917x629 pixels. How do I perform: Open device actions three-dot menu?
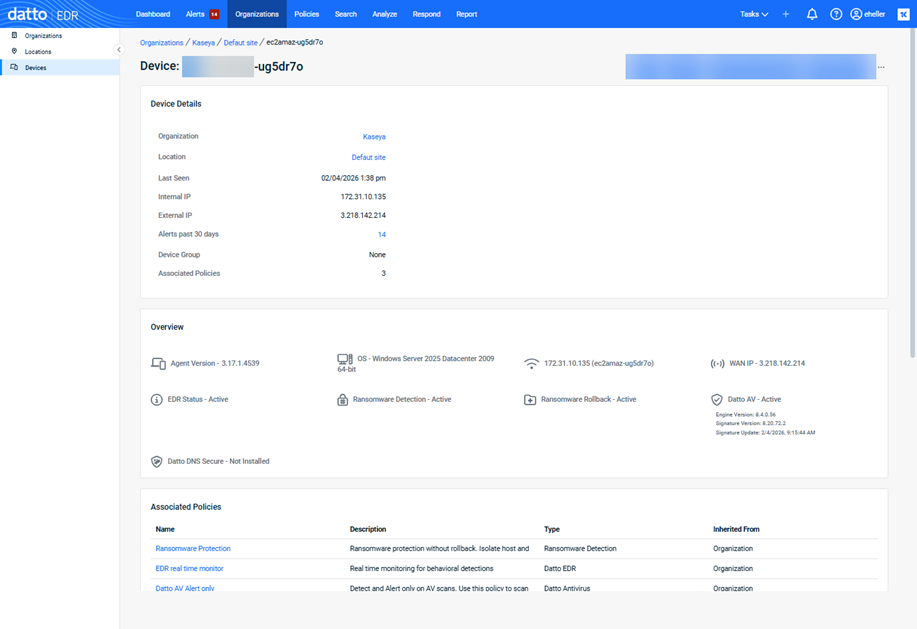point(881,67)
